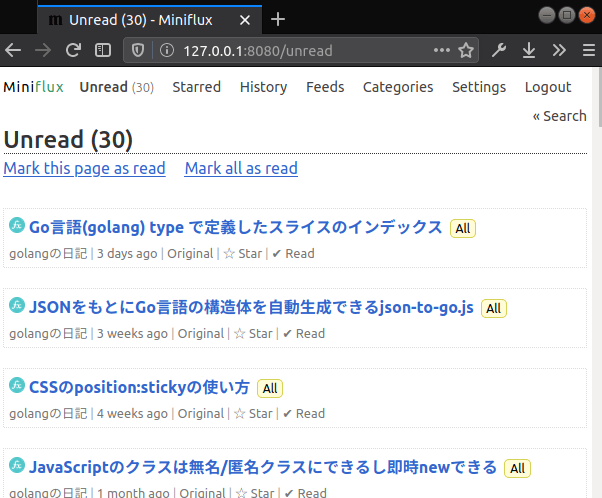Click feed icon beside JavaScriptのクラス article

[17, 465]
